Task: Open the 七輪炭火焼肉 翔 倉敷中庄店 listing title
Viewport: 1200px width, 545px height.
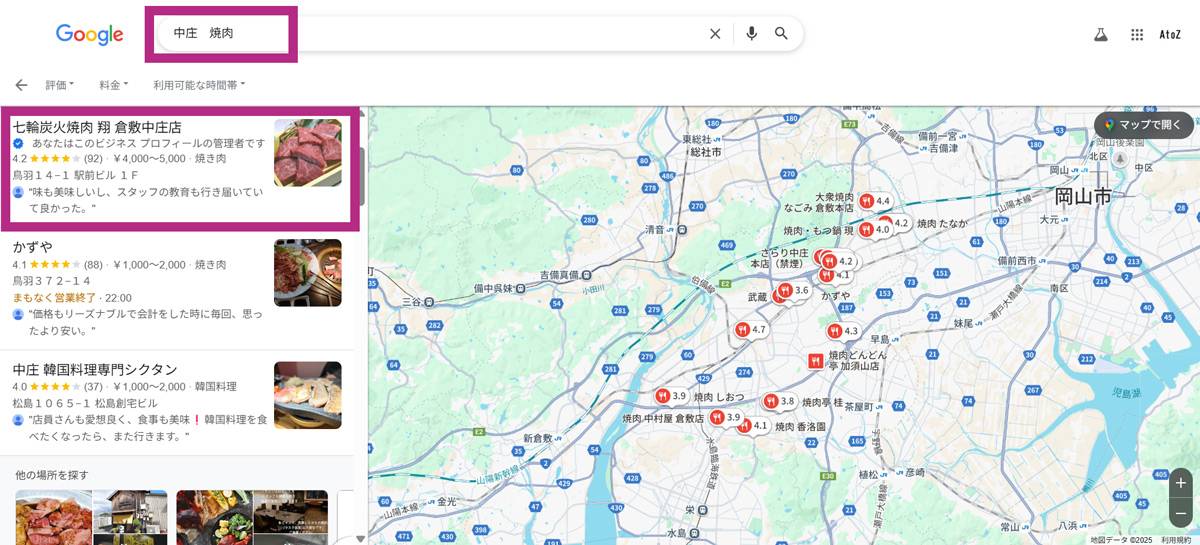Action: pos(97,127)
